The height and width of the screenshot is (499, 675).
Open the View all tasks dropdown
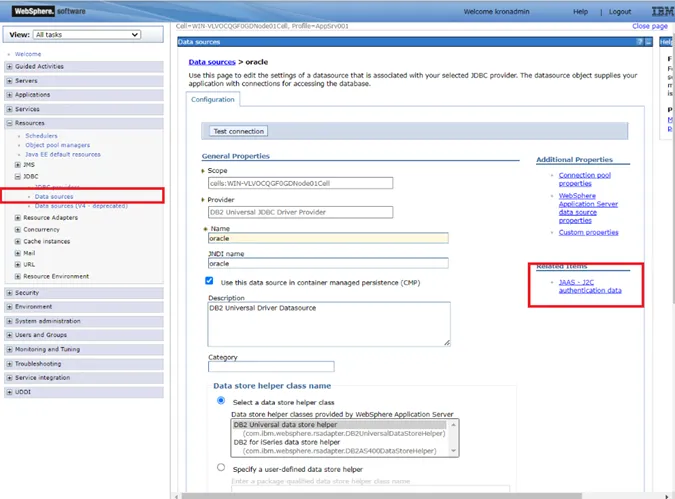(x=87, y=34)
